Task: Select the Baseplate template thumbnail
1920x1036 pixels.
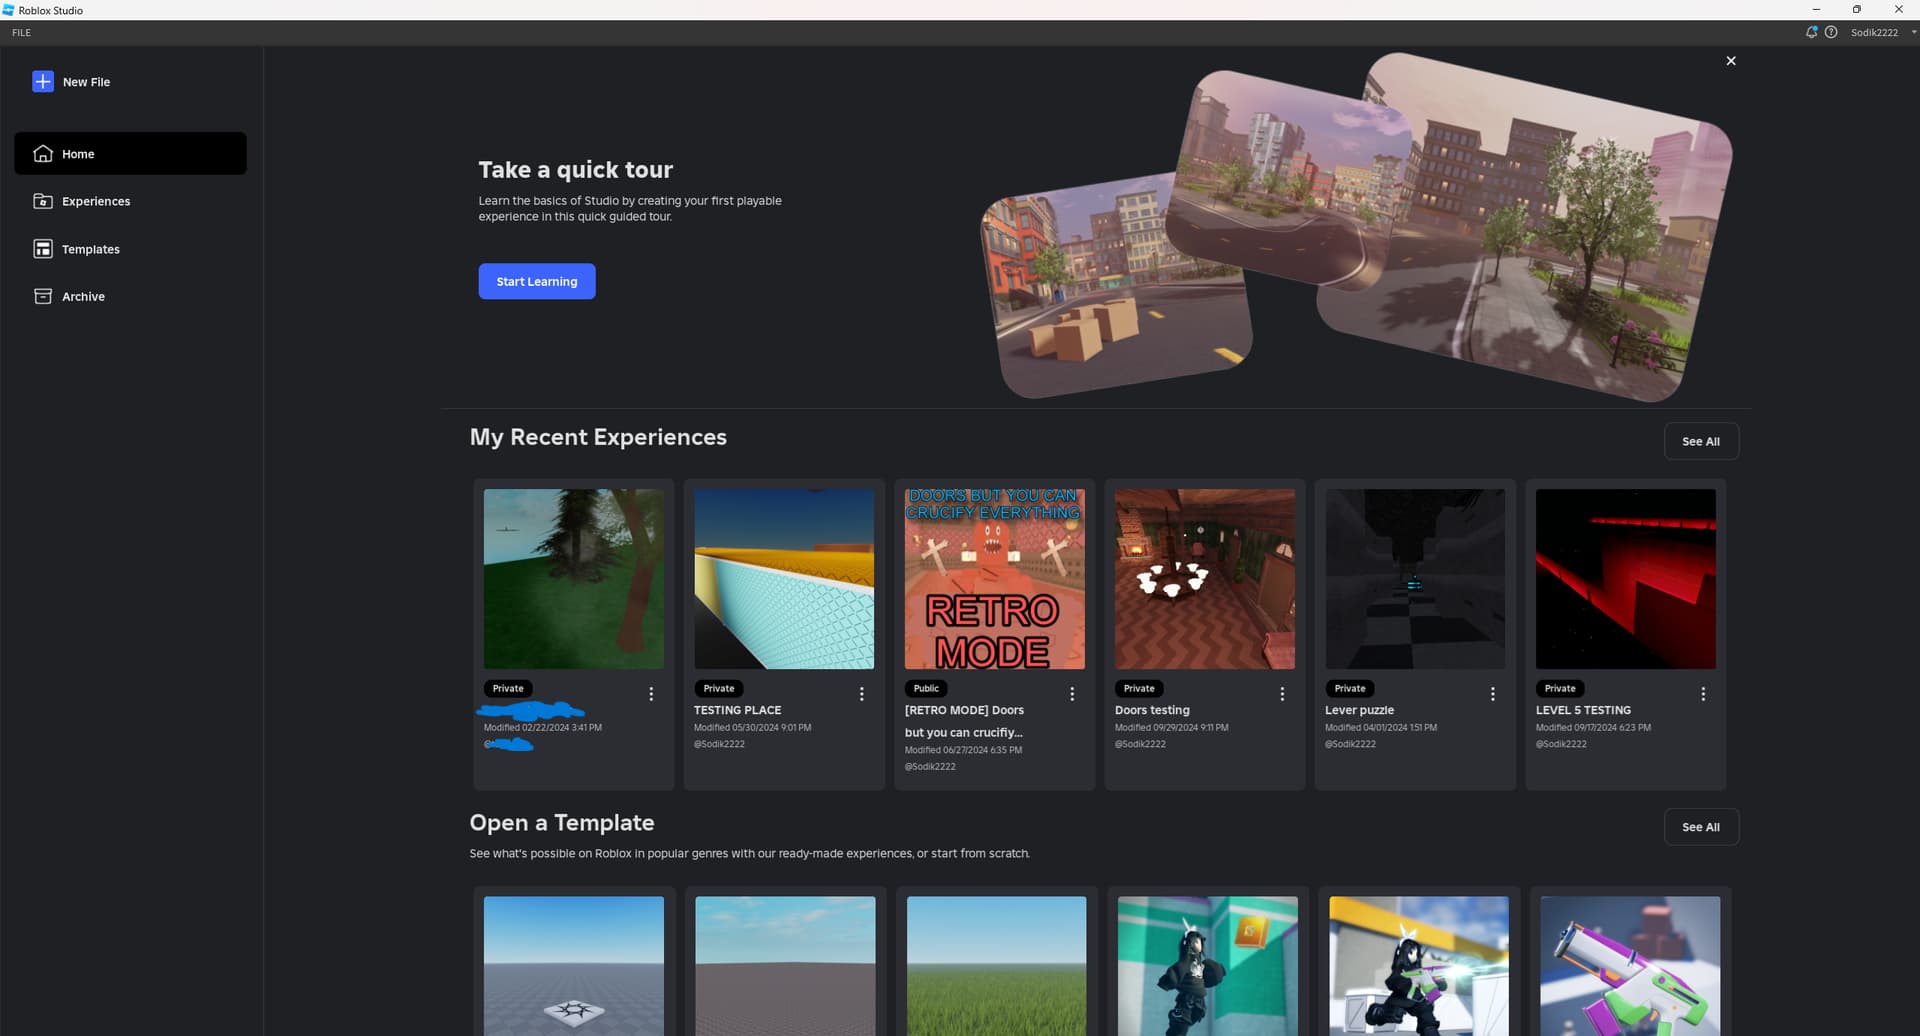Action: pos(574,966)
